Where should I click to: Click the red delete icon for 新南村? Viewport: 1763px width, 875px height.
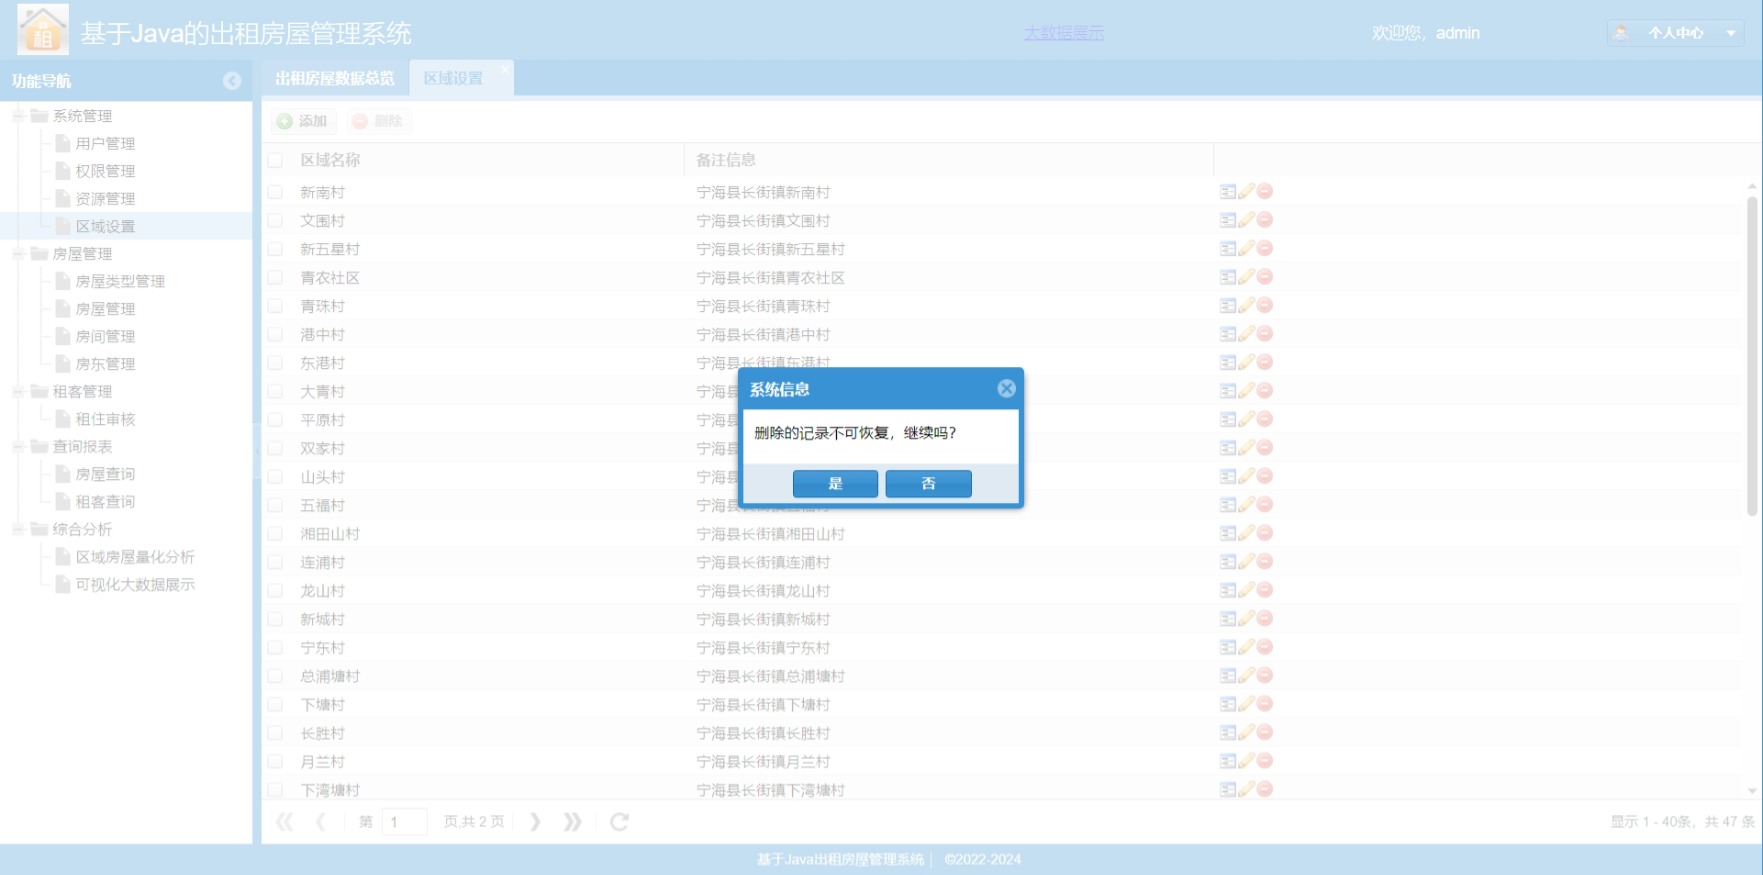click(1265, 191)
